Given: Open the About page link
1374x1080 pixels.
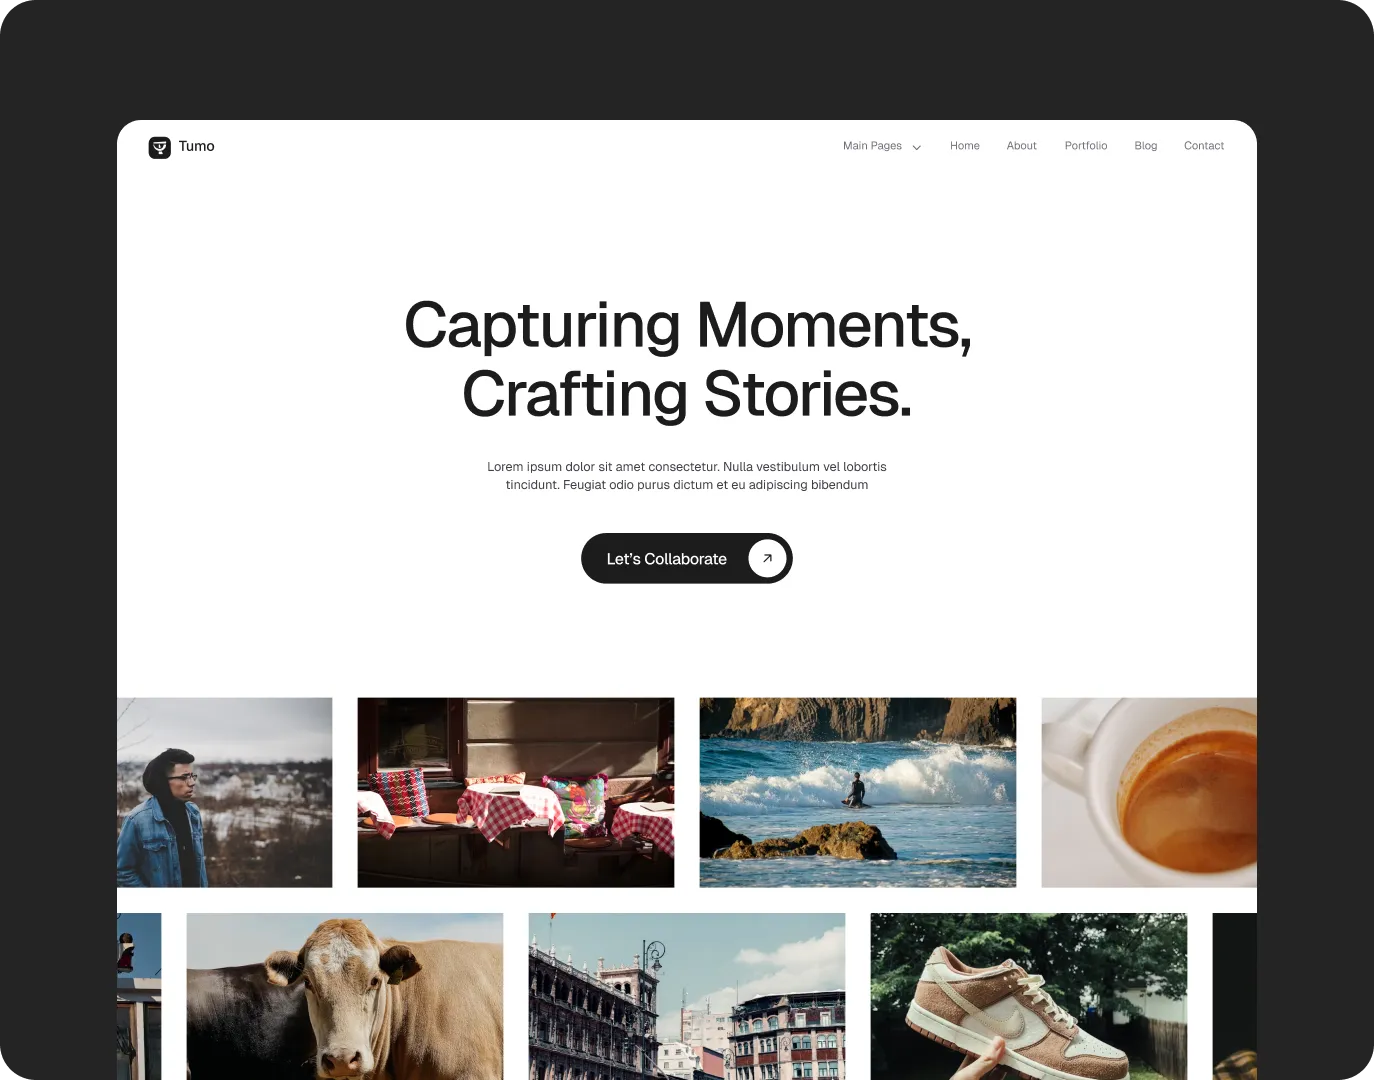Looking at the screenshot, I should (x=1021, y=146).
